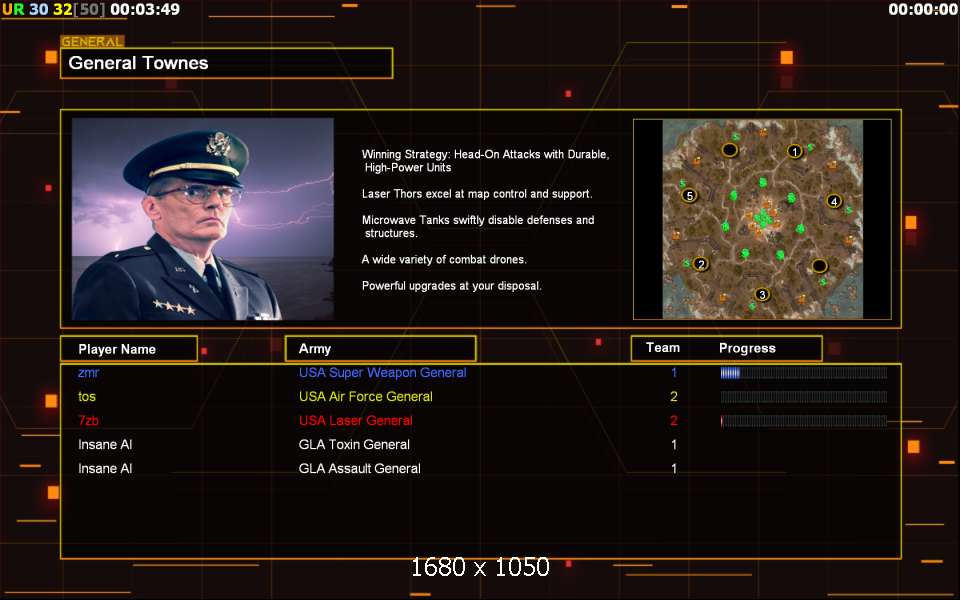Click GLA Assault General army text

(x=359, y=468)
